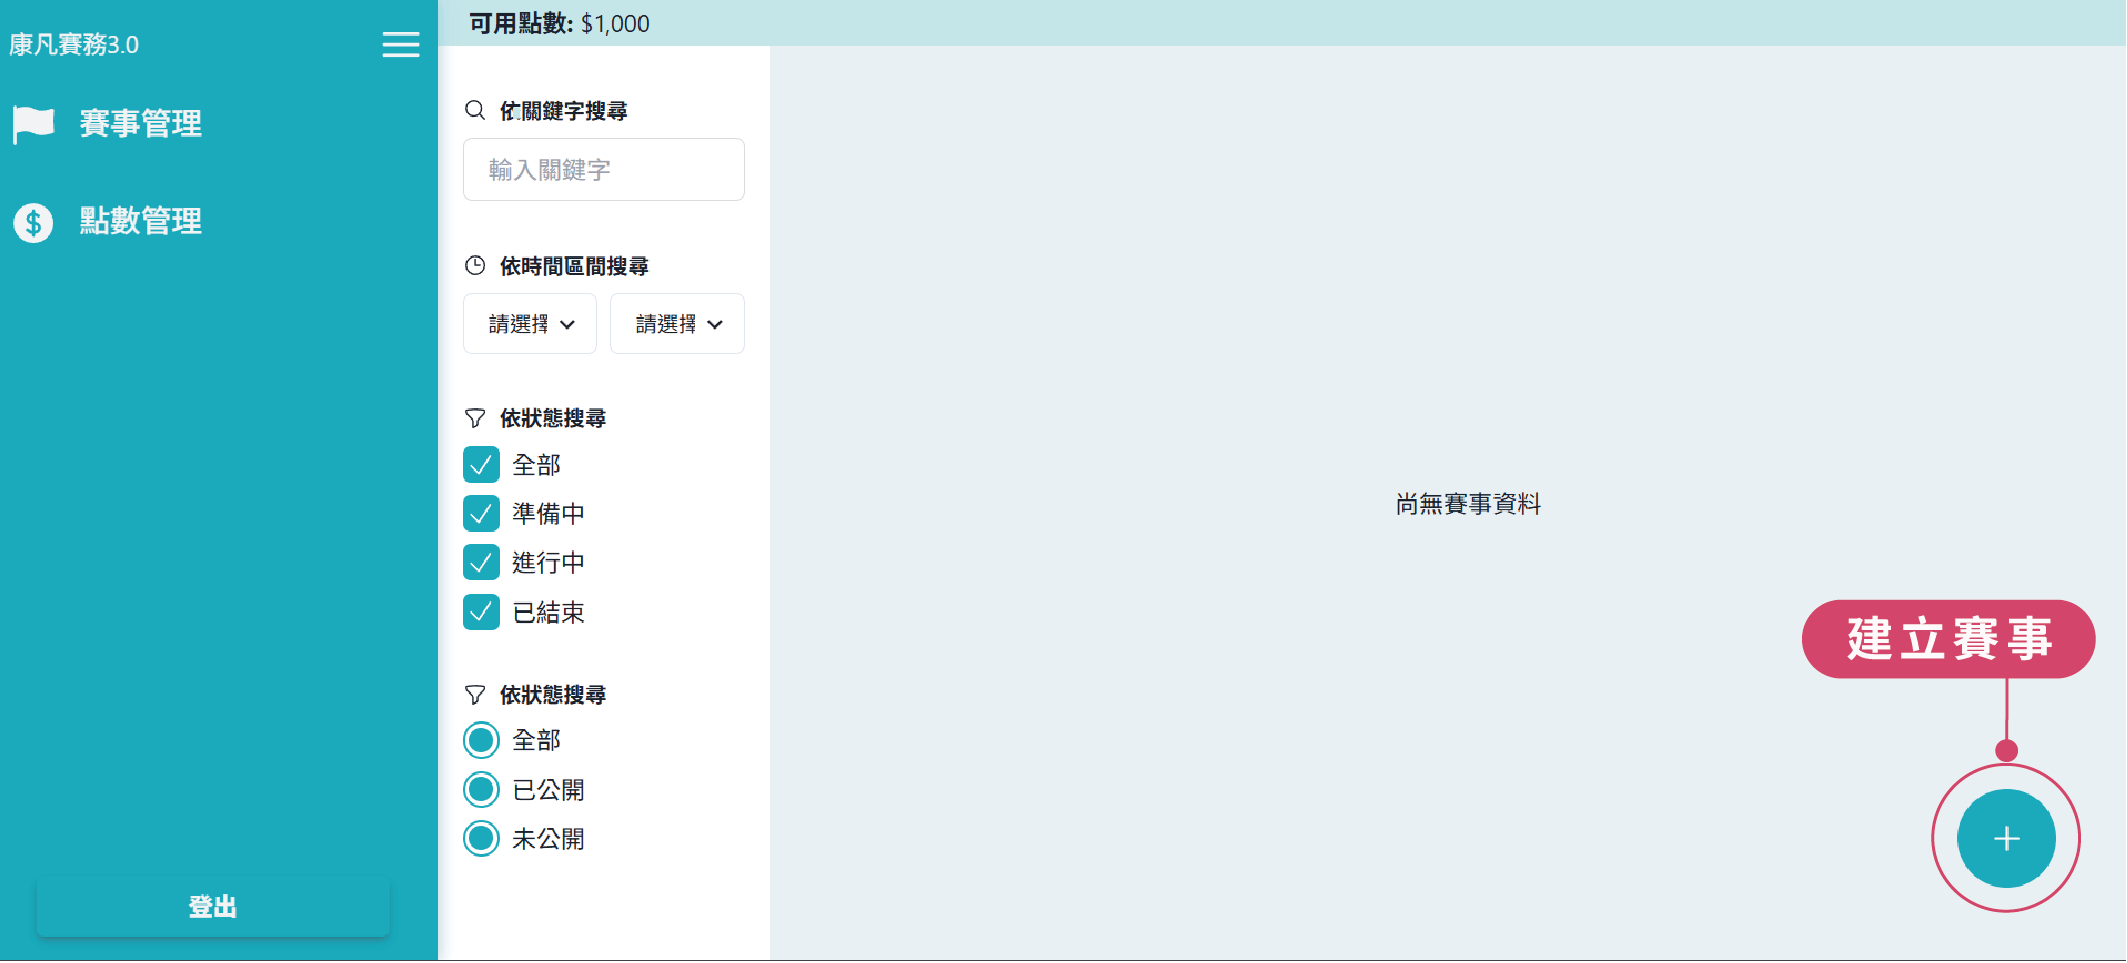Toggle the 進行中 checkbox
2127x963 pixels.
[481, 563]
